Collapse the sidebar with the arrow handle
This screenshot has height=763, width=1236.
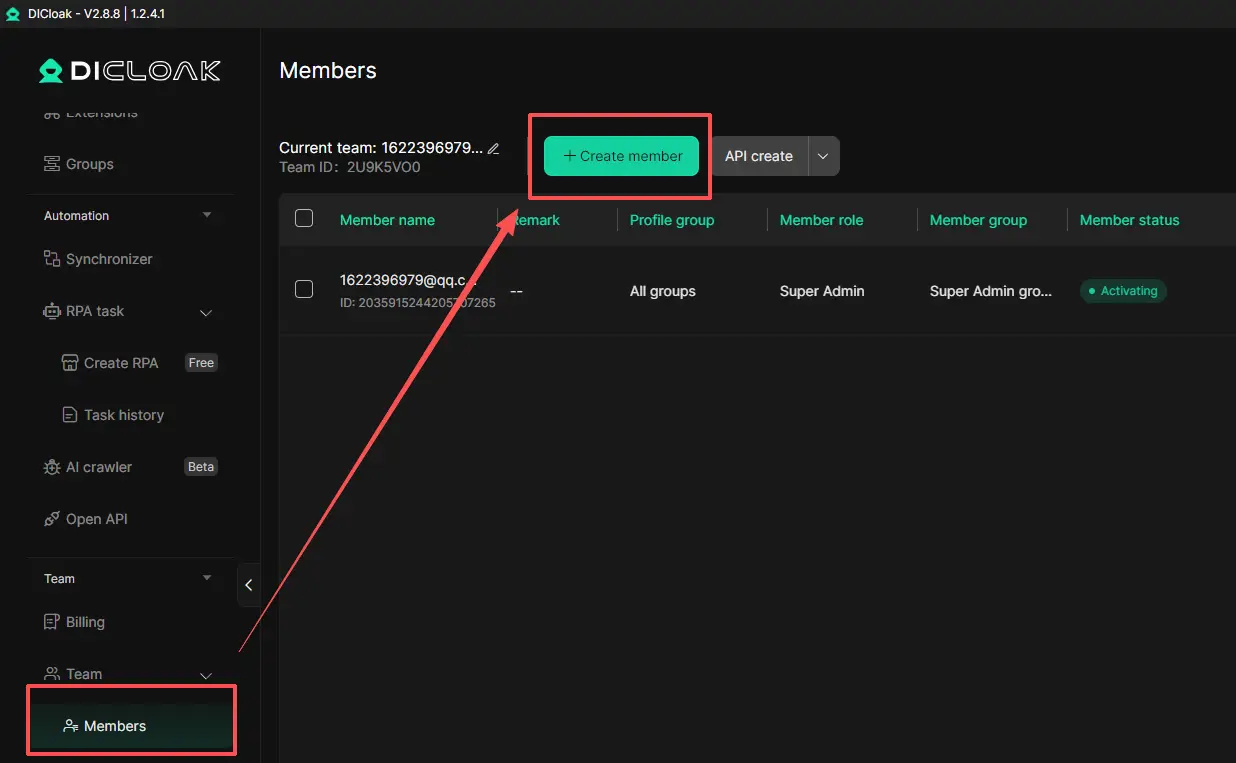[x=249, y=585]
